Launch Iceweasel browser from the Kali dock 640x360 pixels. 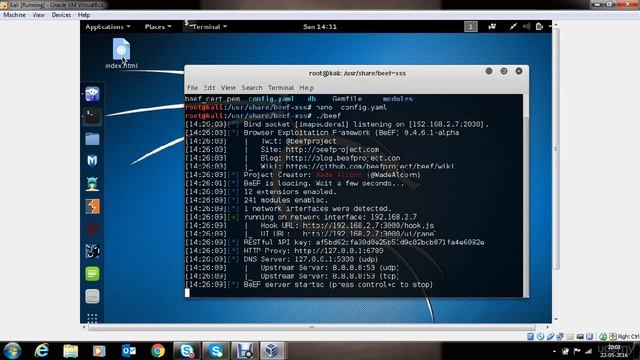point(92,94)
